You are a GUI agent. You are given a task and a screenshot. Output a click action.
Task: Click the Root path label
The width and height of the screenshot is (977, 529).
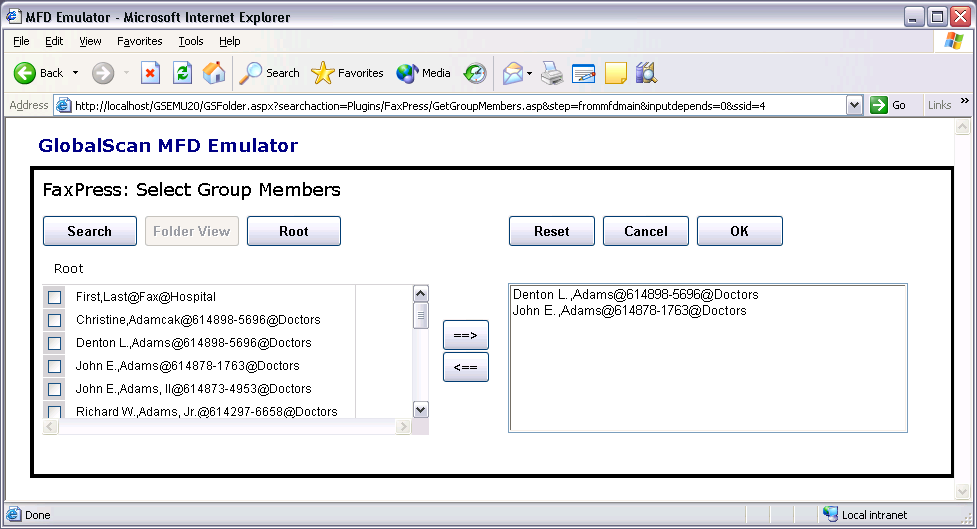69,269
